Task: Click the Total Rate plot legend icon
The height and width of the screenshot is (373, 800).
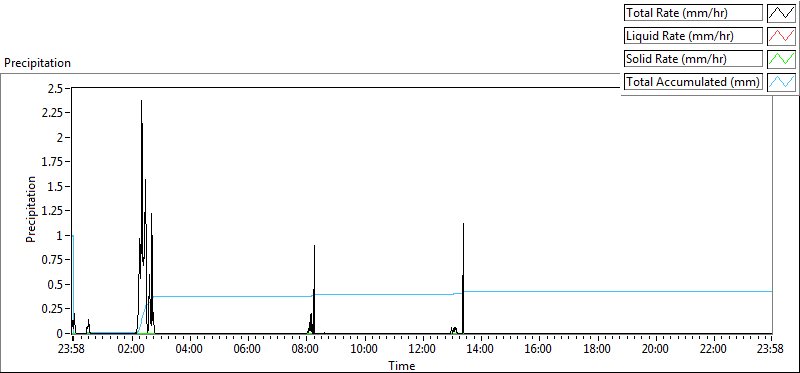Action: pyautogui.click(x=781, y=13)
